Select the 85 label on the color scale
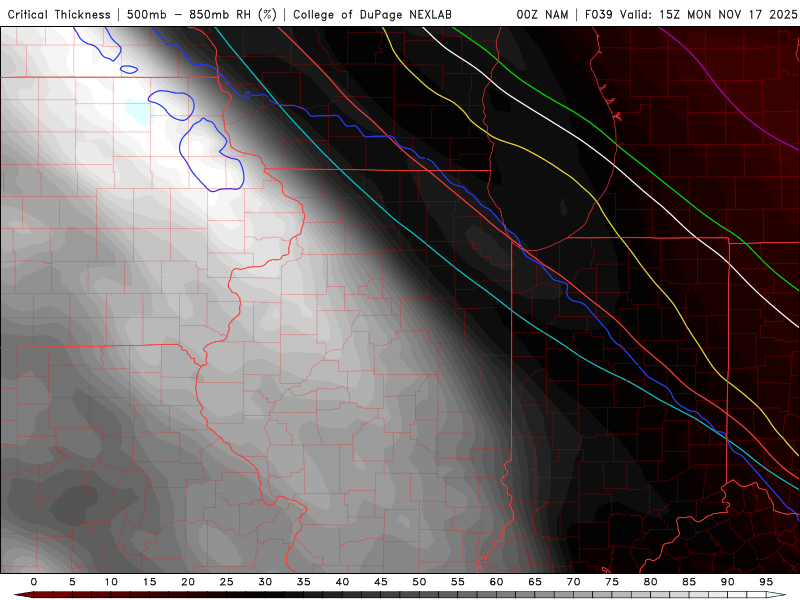 [x=689, y=582]
